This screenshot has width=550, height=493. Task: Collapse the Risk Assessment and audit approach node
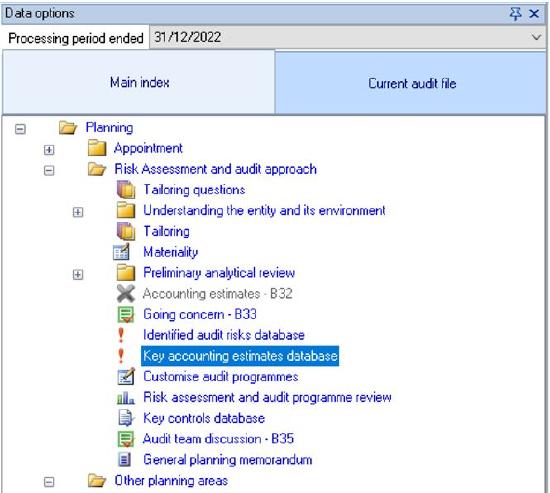point(49,171)
